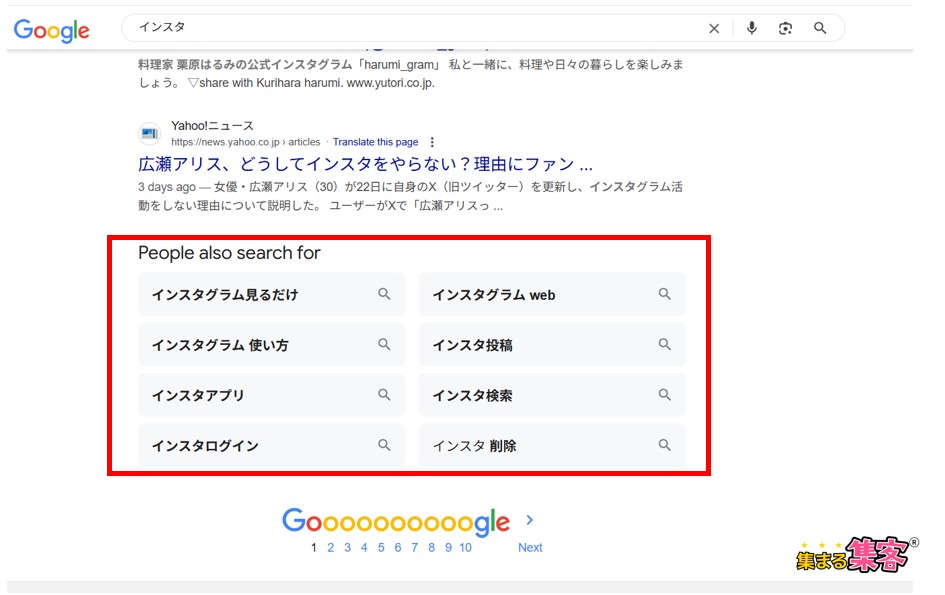Click the magnifier icon in インスタ検索 row
The width and height of the screenshot is (945, 595).
click(664, 395)
